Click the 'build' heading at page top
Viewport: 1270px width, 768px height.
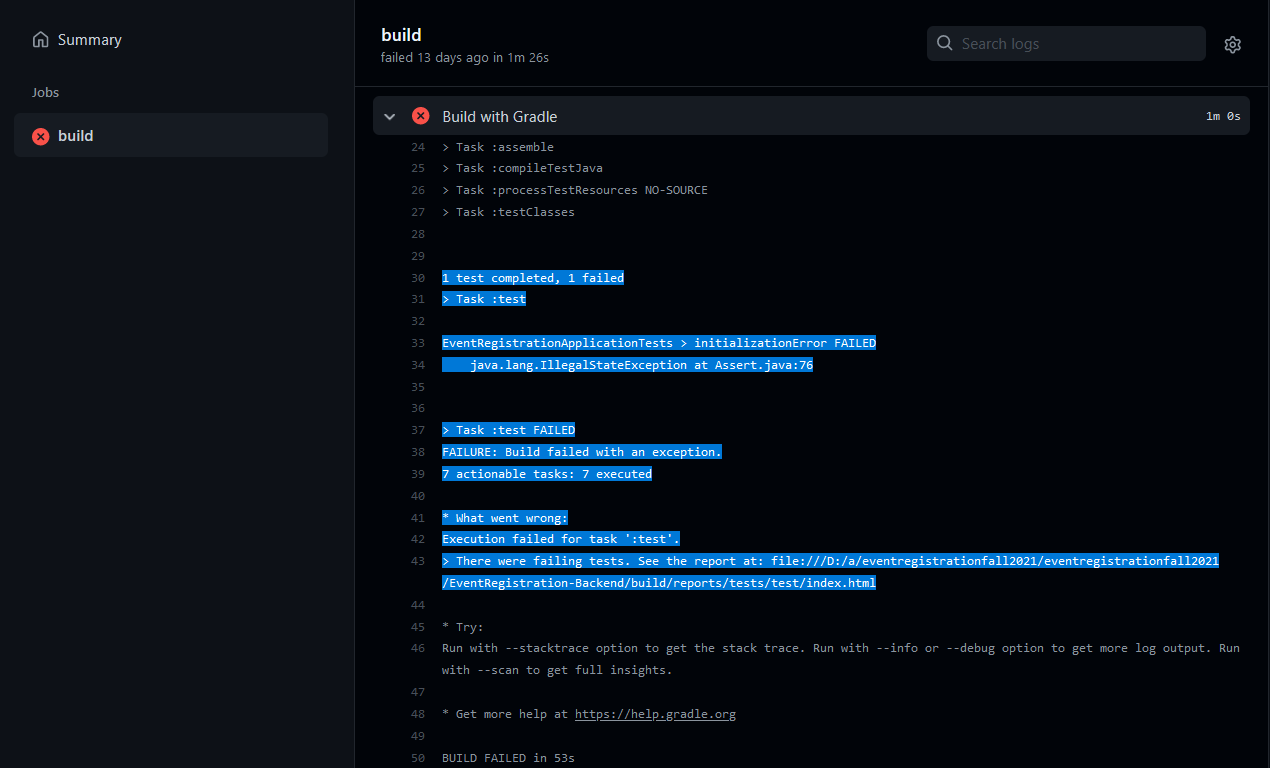(401, 35)
